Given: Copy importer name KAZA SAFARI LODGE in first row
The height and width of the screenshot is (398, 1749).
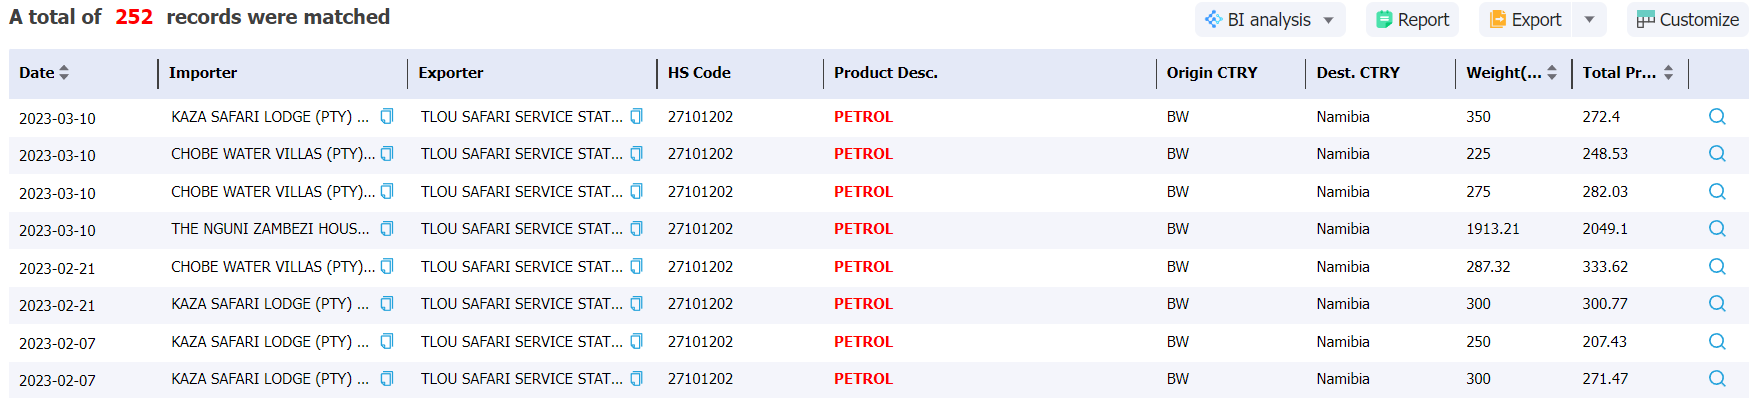Looking at the screenshot, I should coord(387,116).
